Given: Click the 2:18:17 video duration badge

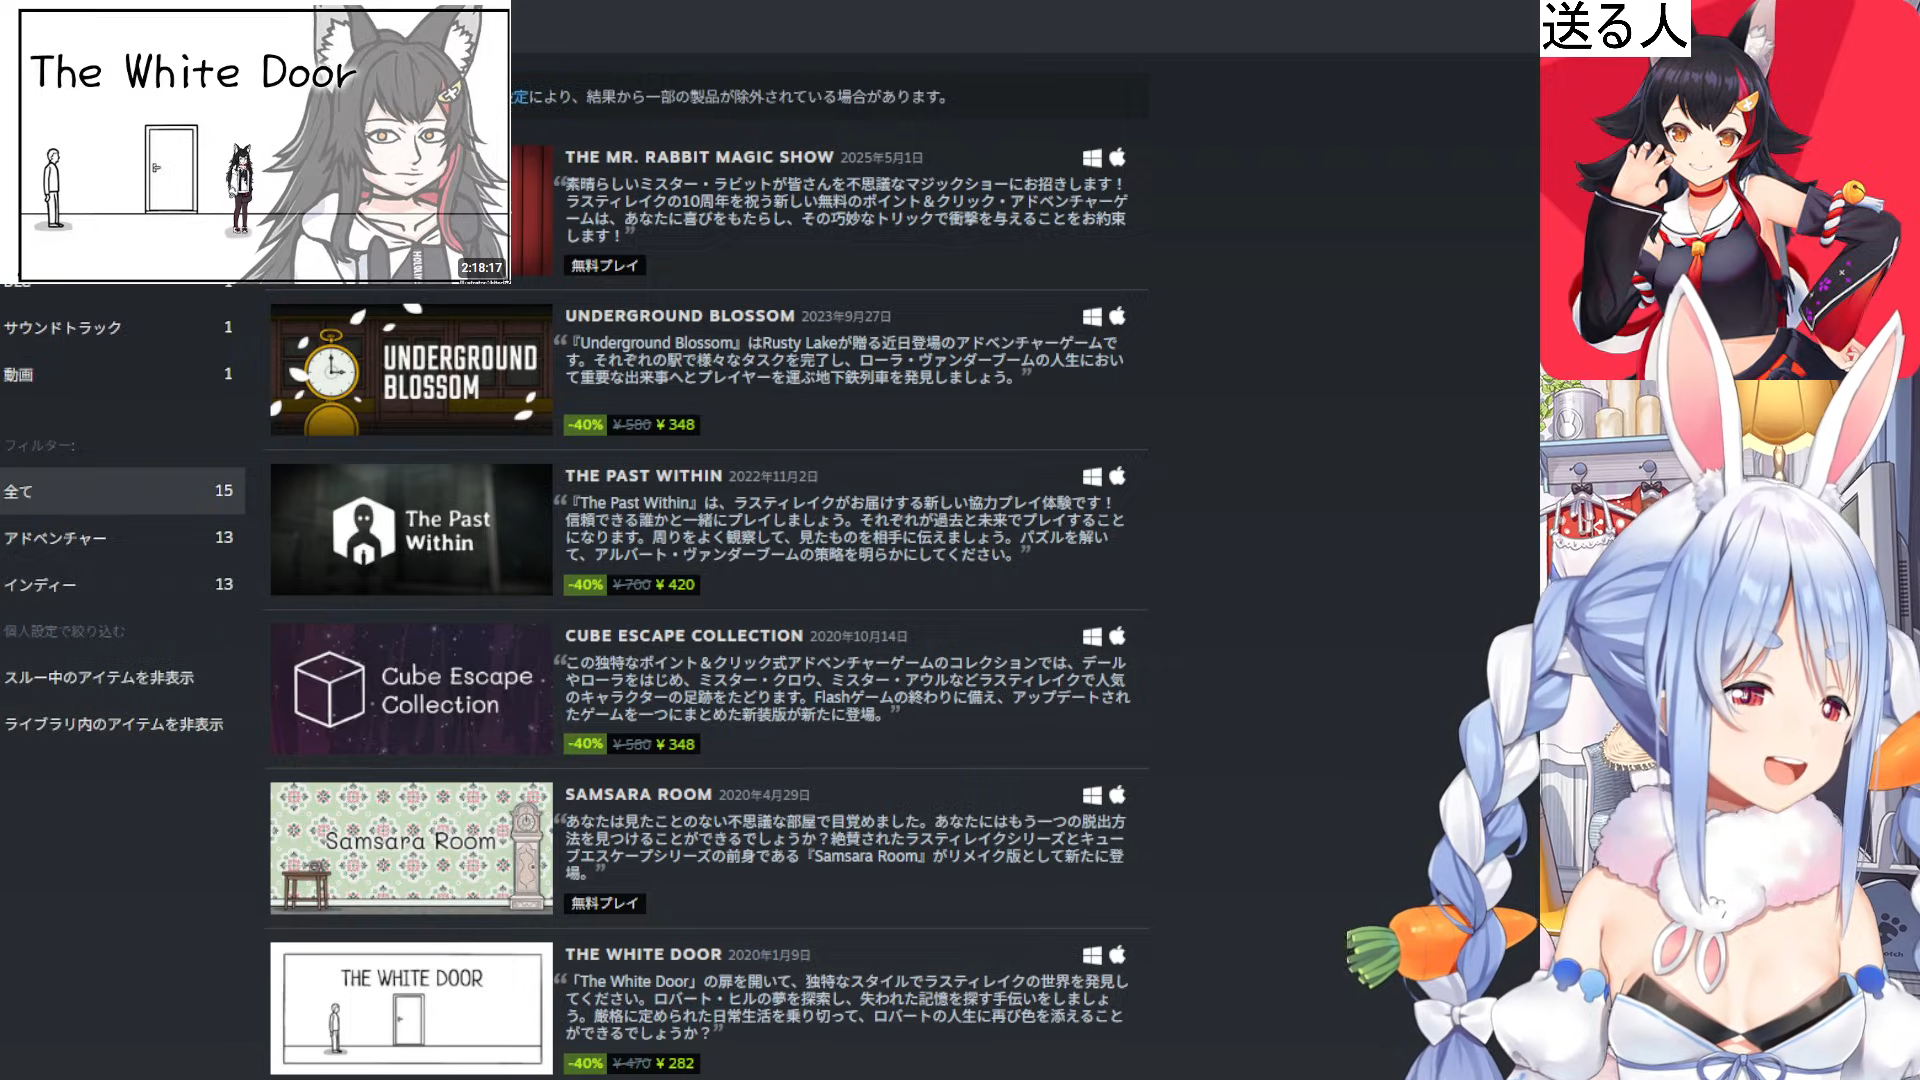Looking at the screenshot, I should point(482,268).
